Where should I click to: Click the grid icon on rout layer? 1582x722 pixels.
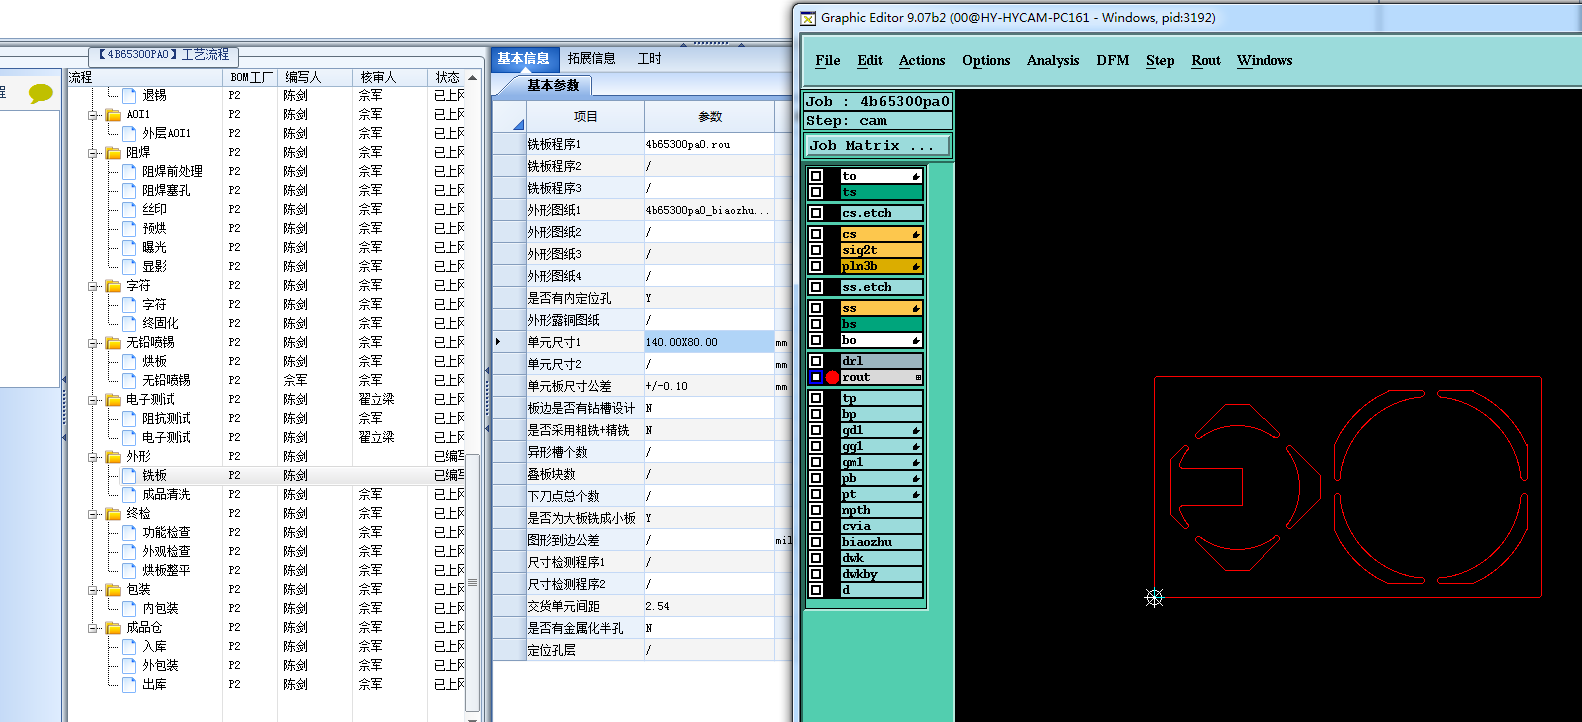(918, 378)
